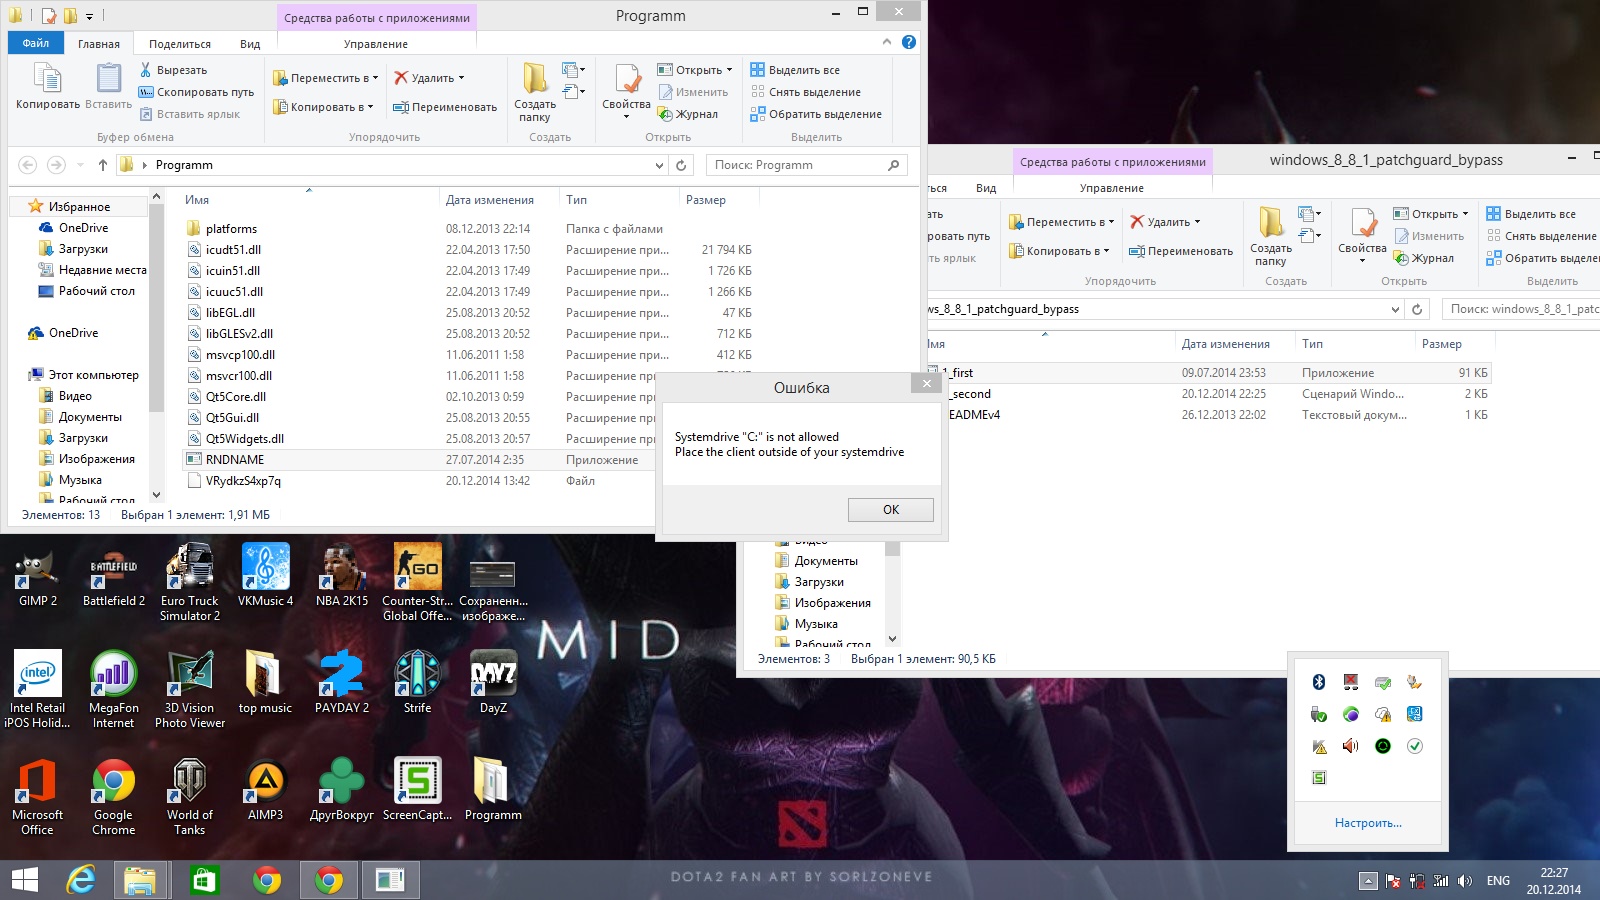Open the Открыть dropdown in Programm ribbon

pyautogui.click(x=695, y=70)
